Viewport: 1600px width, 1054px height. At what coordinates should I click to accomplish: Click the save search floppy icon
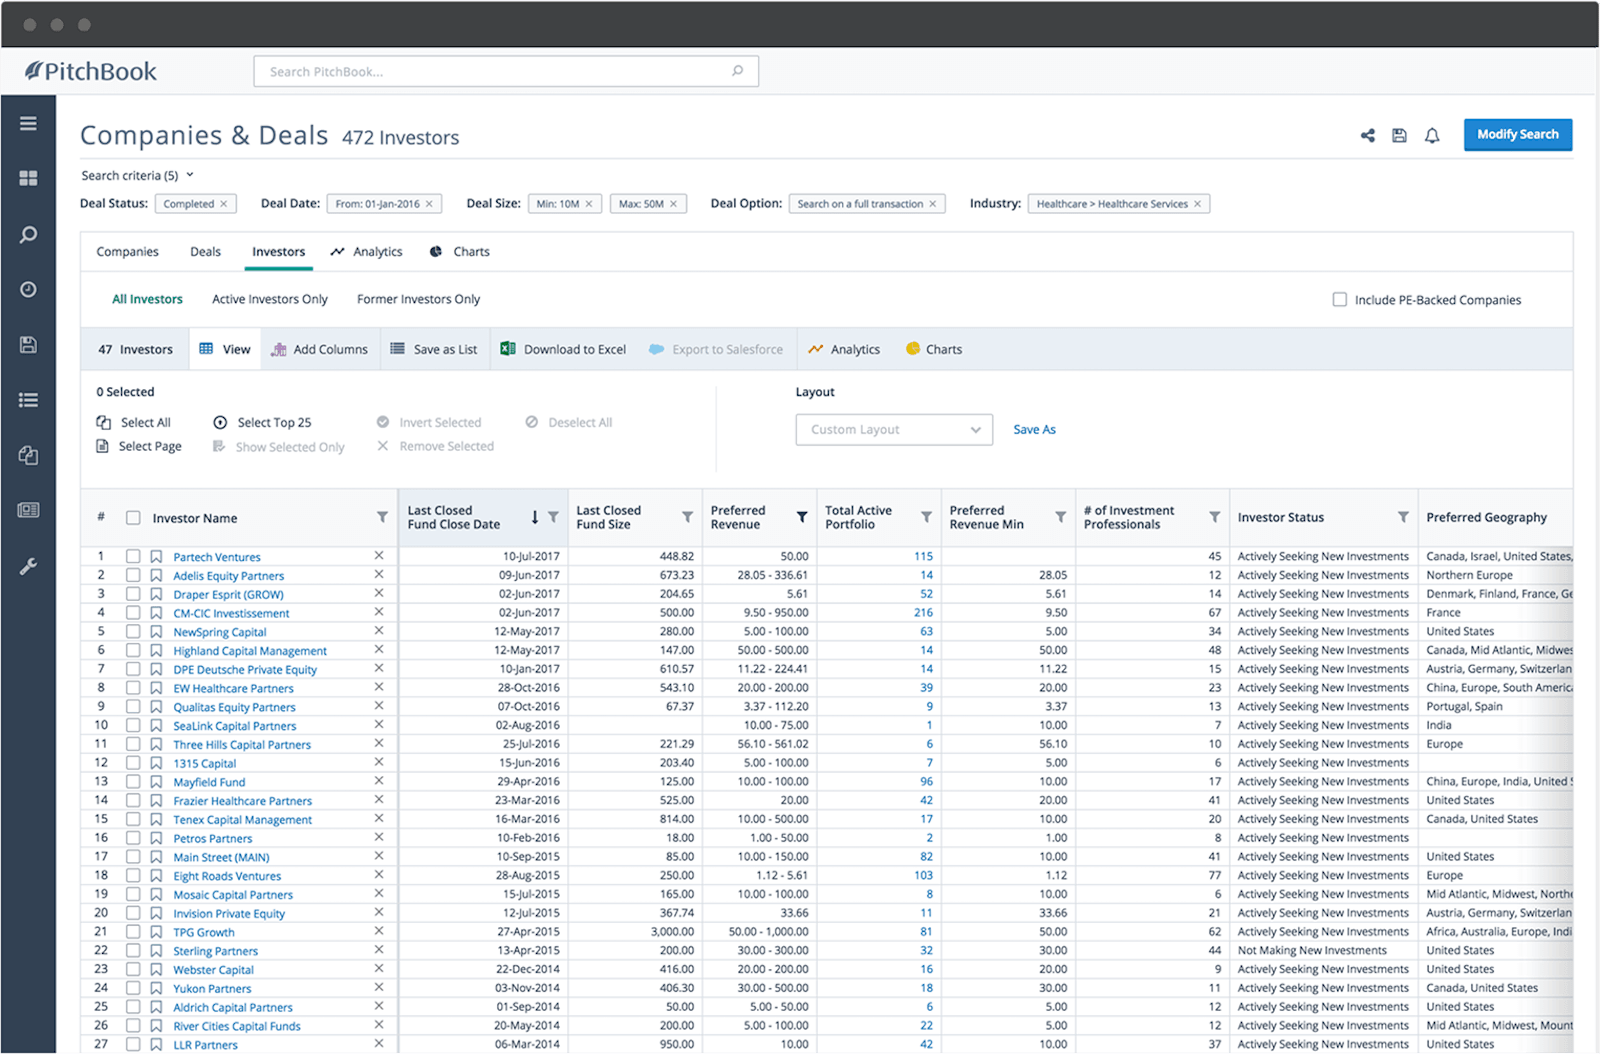[x=1399, y=135]
